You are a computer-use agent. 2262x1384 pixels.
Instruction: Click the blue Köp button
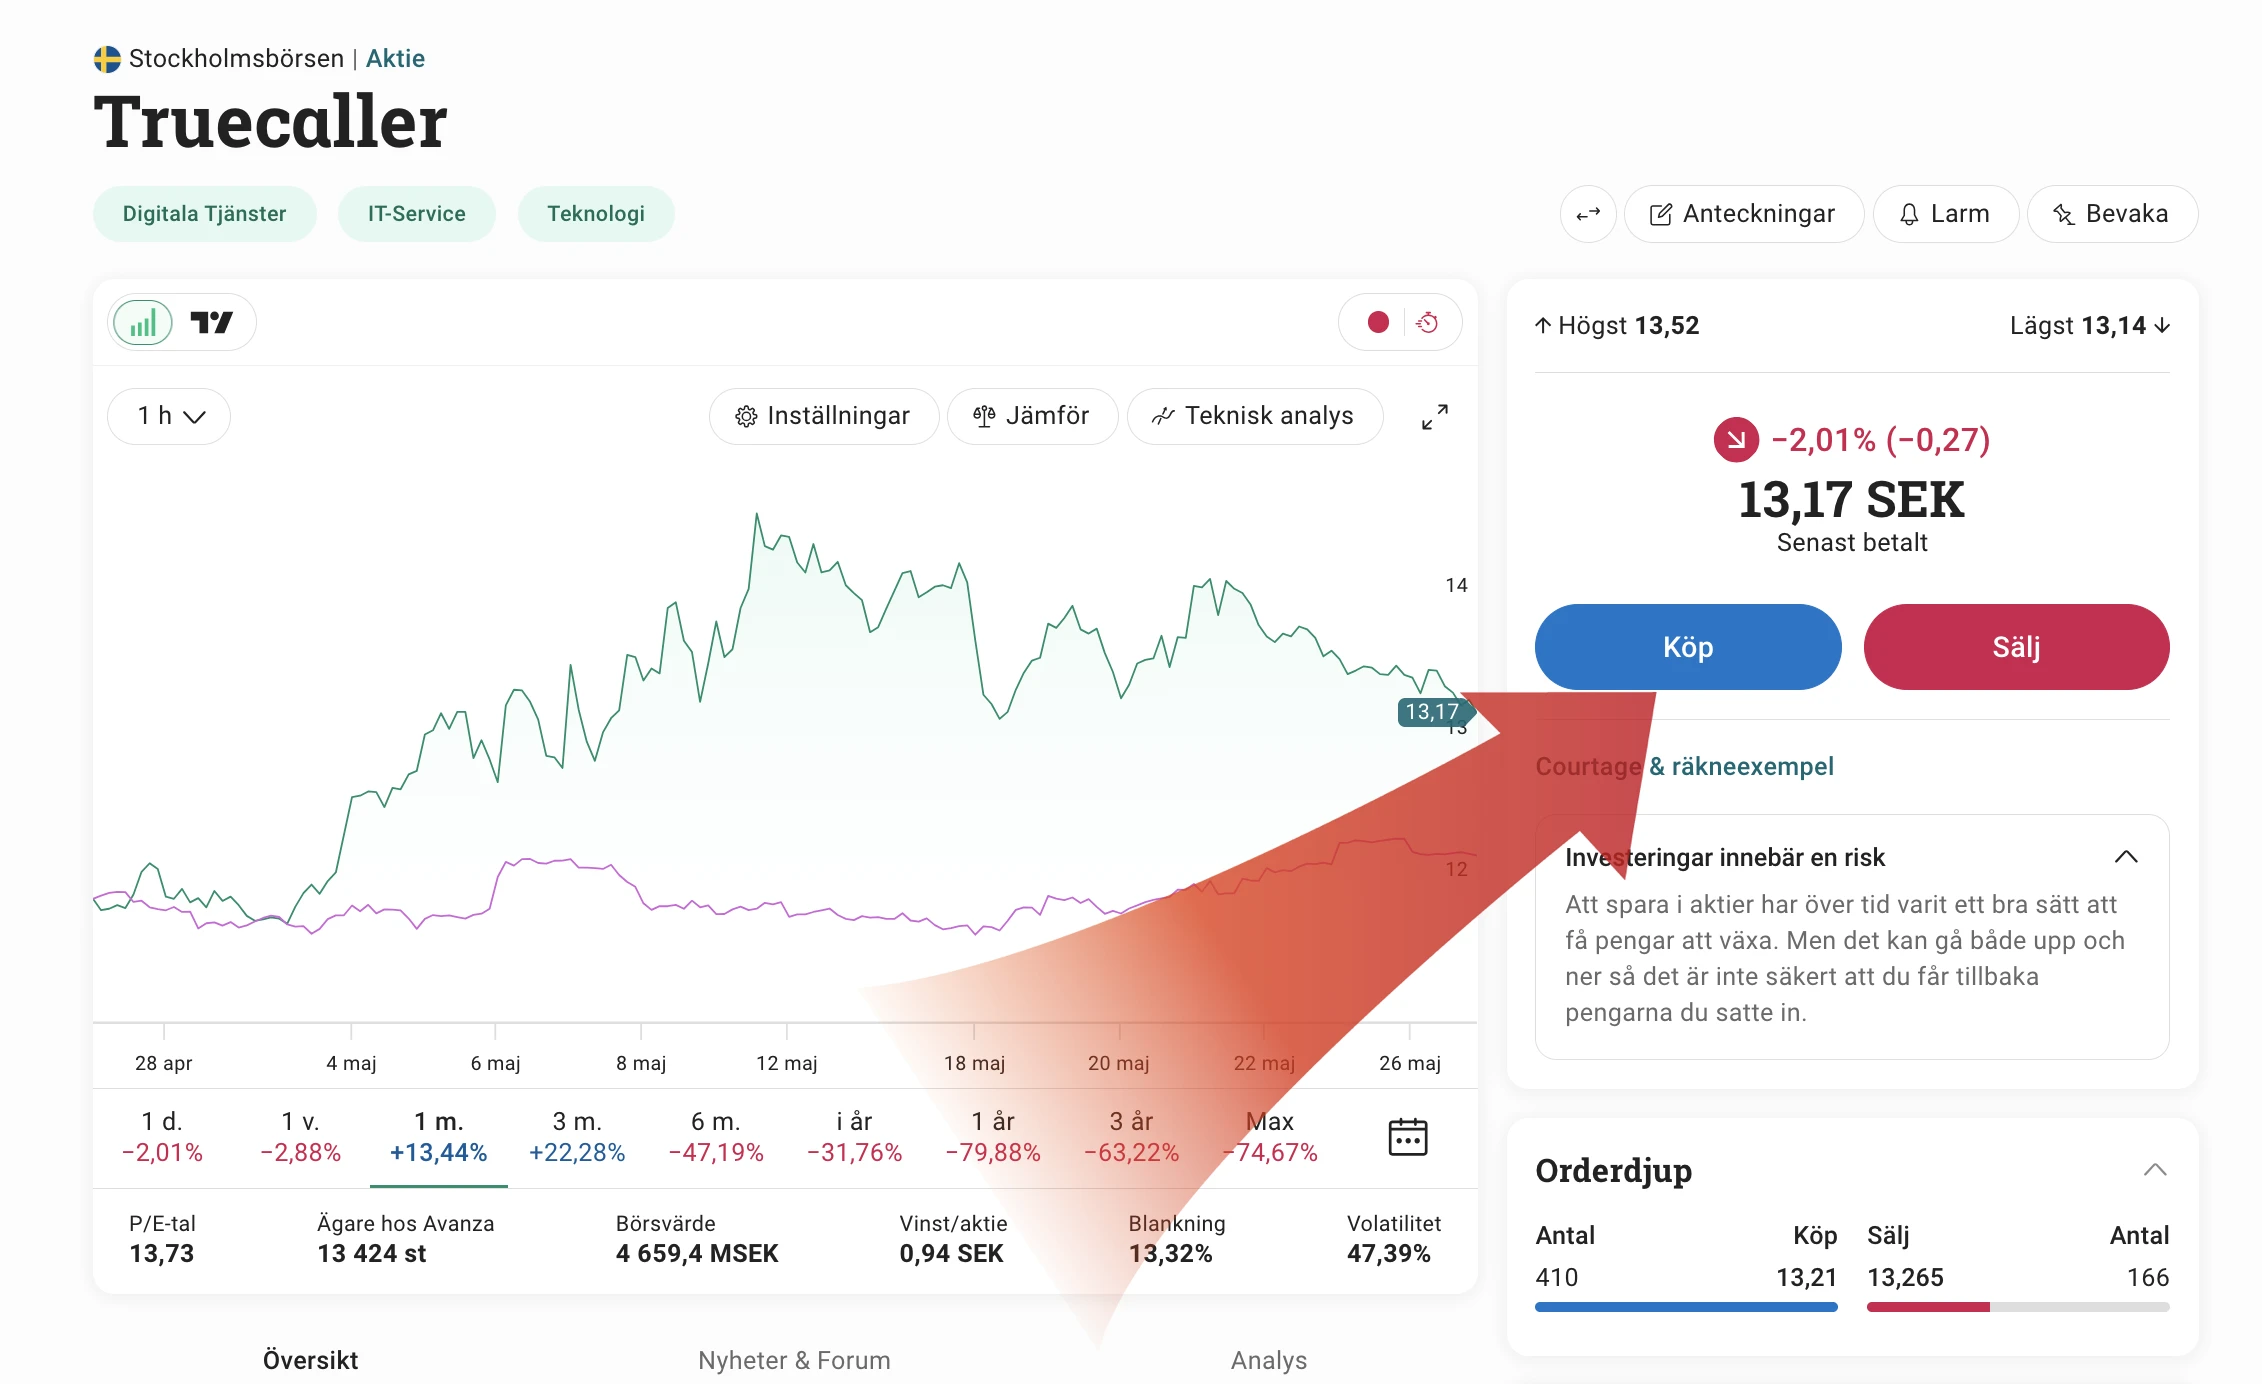click(1688, 647)
